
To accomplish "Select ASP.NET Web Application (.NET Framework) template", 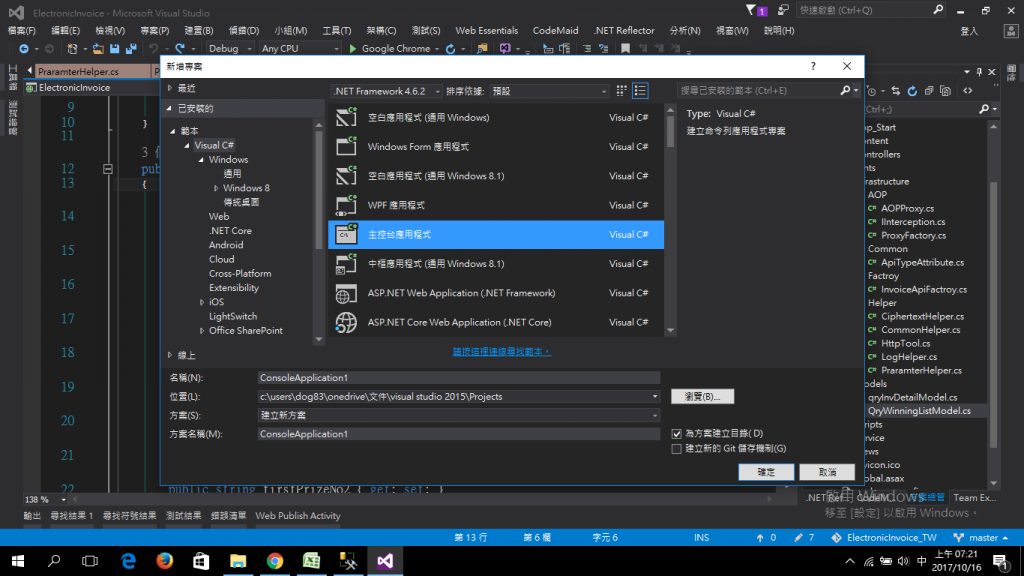I will coord(496,293).
